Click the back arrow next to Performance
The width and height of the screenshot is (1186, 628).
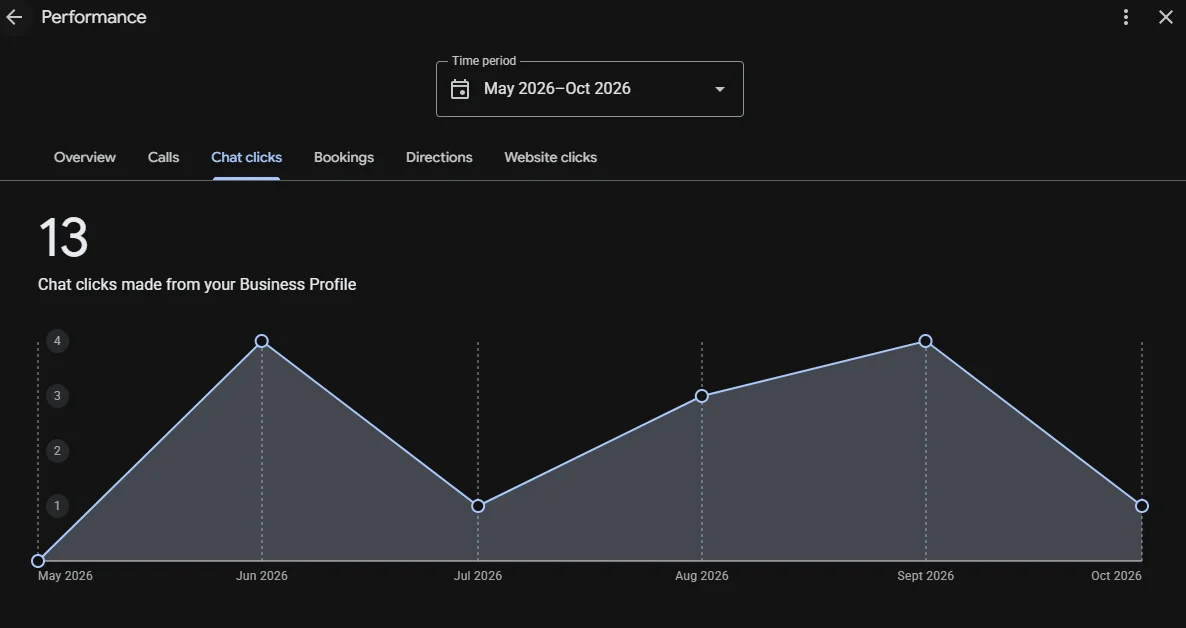pyautogui.click(x=14, y=17)
